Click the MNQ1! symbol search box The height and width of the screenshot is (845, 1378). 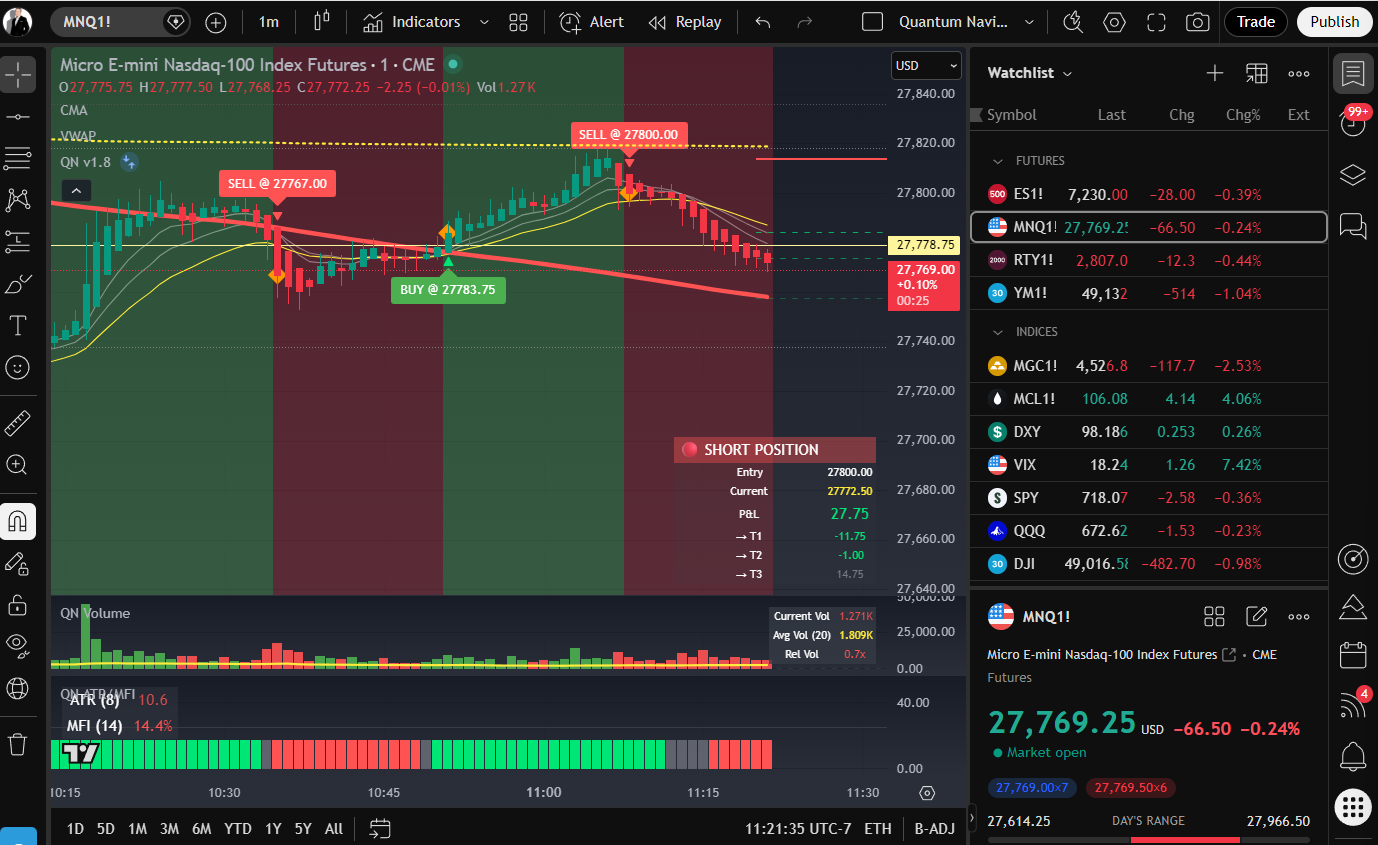tap(120, 22)
